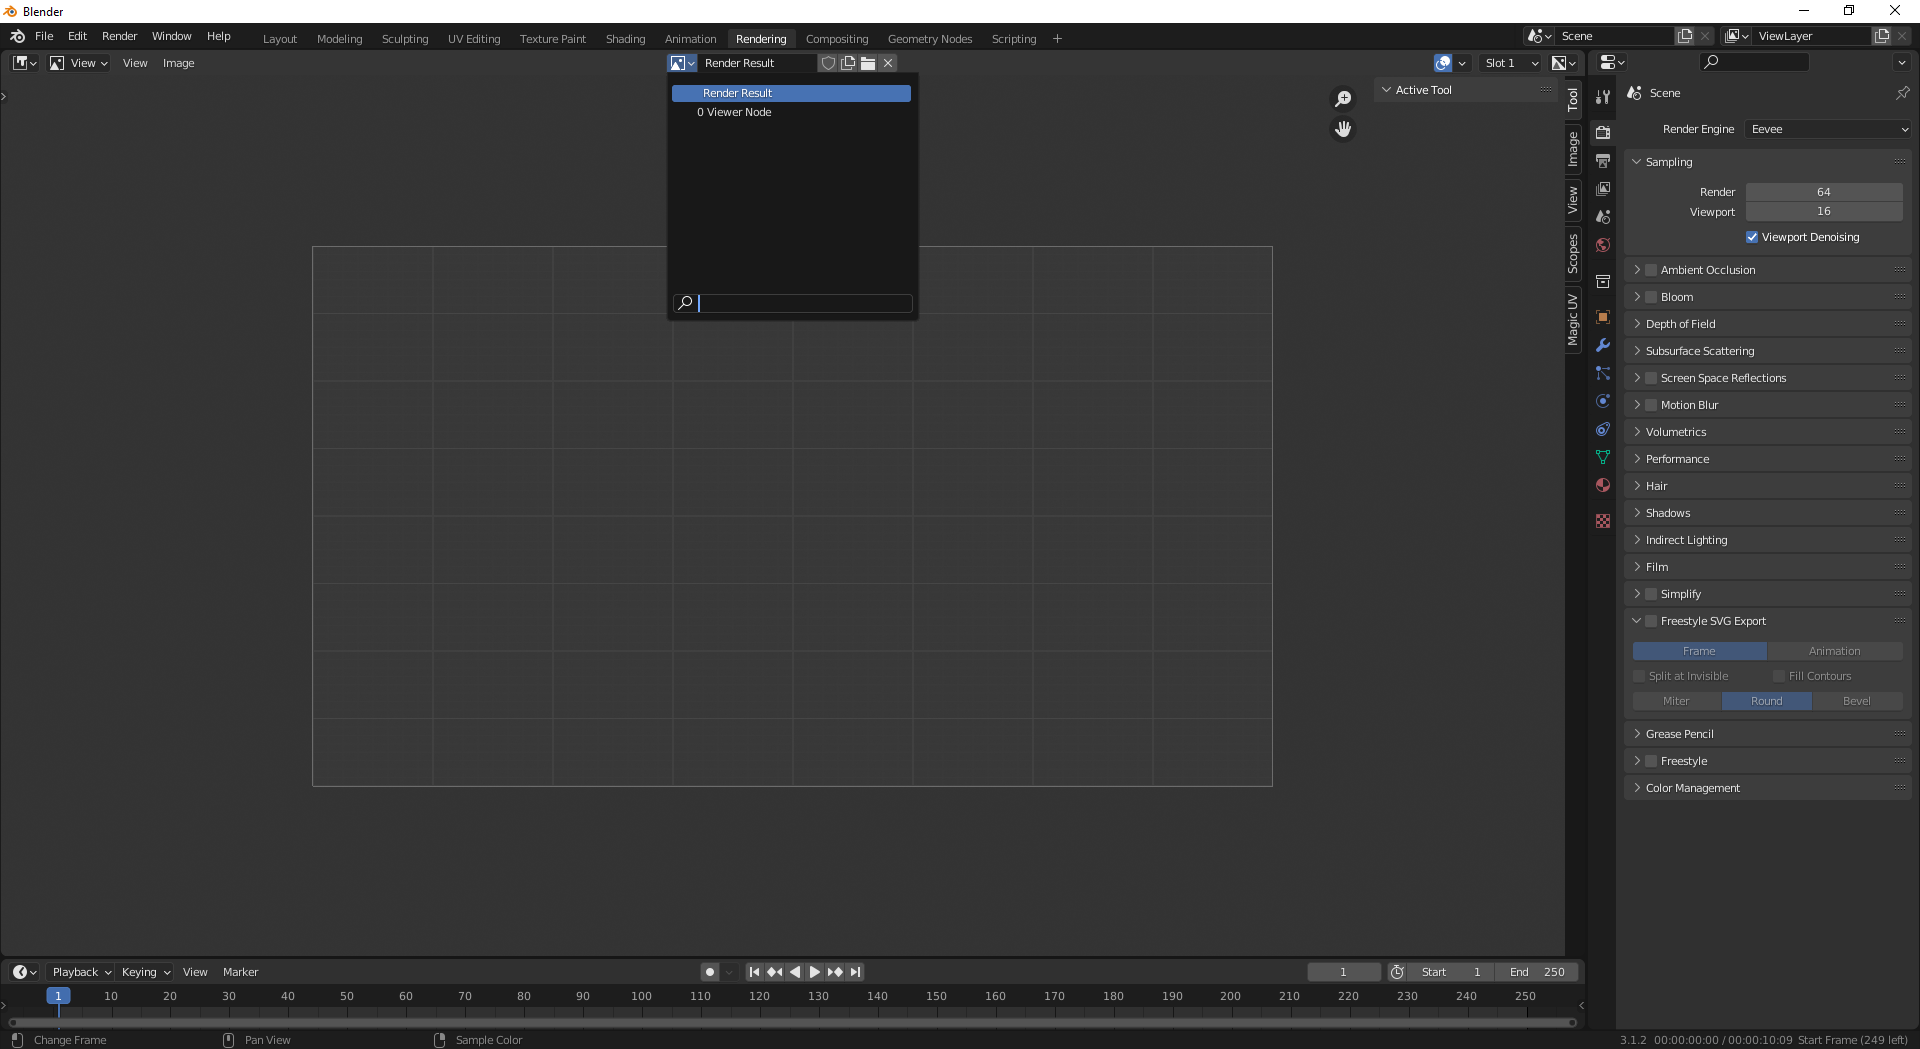Open the Render Engine Eevee dropdown

tap(1828, 129)
